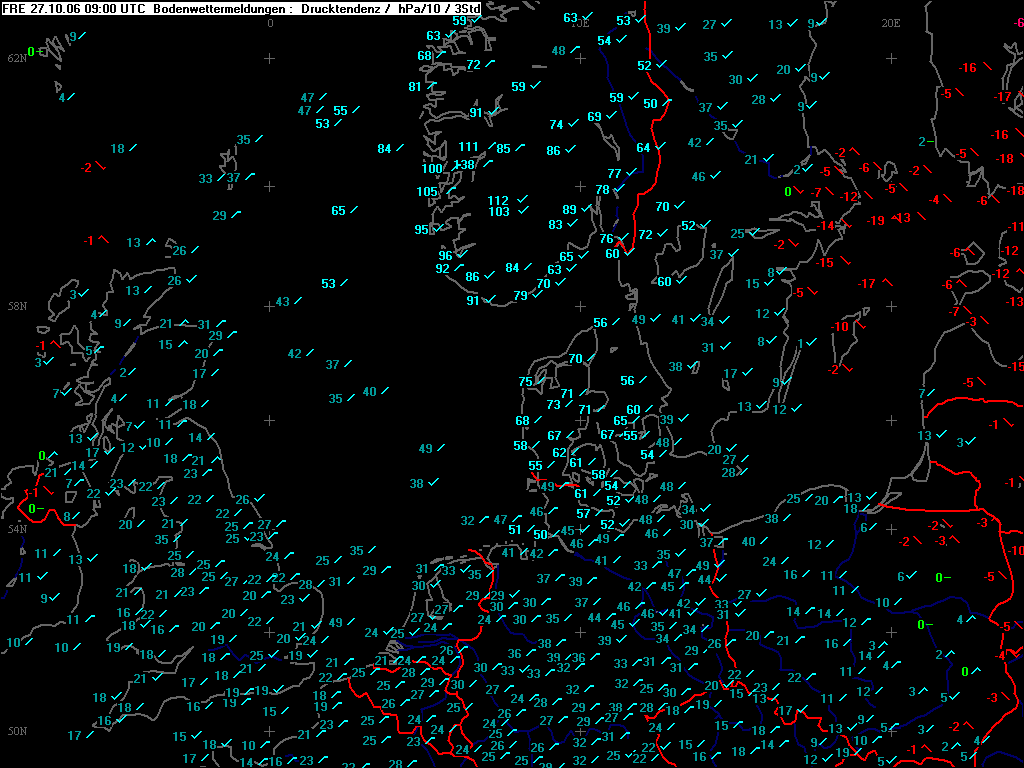Image resolution: width=1024 pixels, height=768 pixels.
Task: Select the 95 reading on the coast
Action: click(x=421, y=230)
